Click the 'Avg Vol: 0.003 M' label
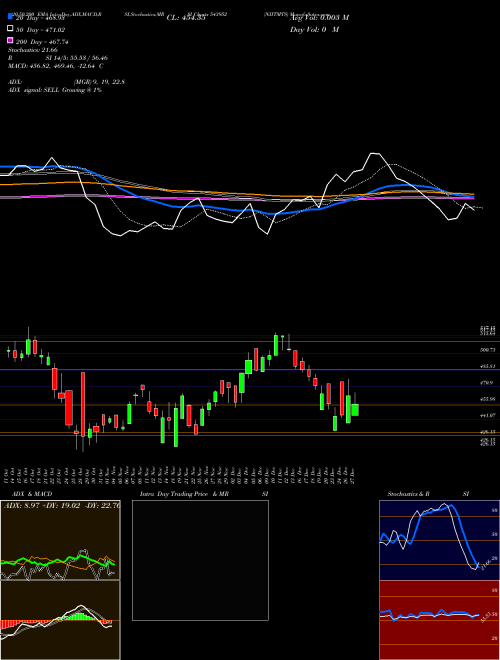Viewport: 500px width, 660px height. click(x=319, y=18)
